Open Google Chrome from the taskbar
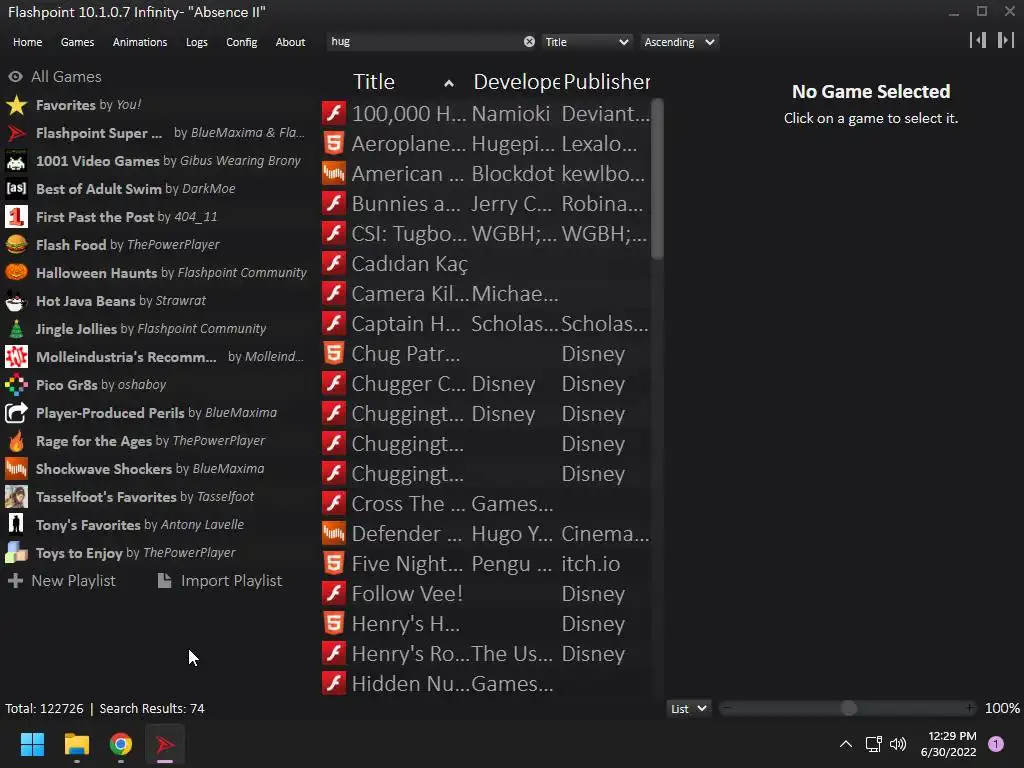This screenshot has width=1024, height=768. point(121,744)
